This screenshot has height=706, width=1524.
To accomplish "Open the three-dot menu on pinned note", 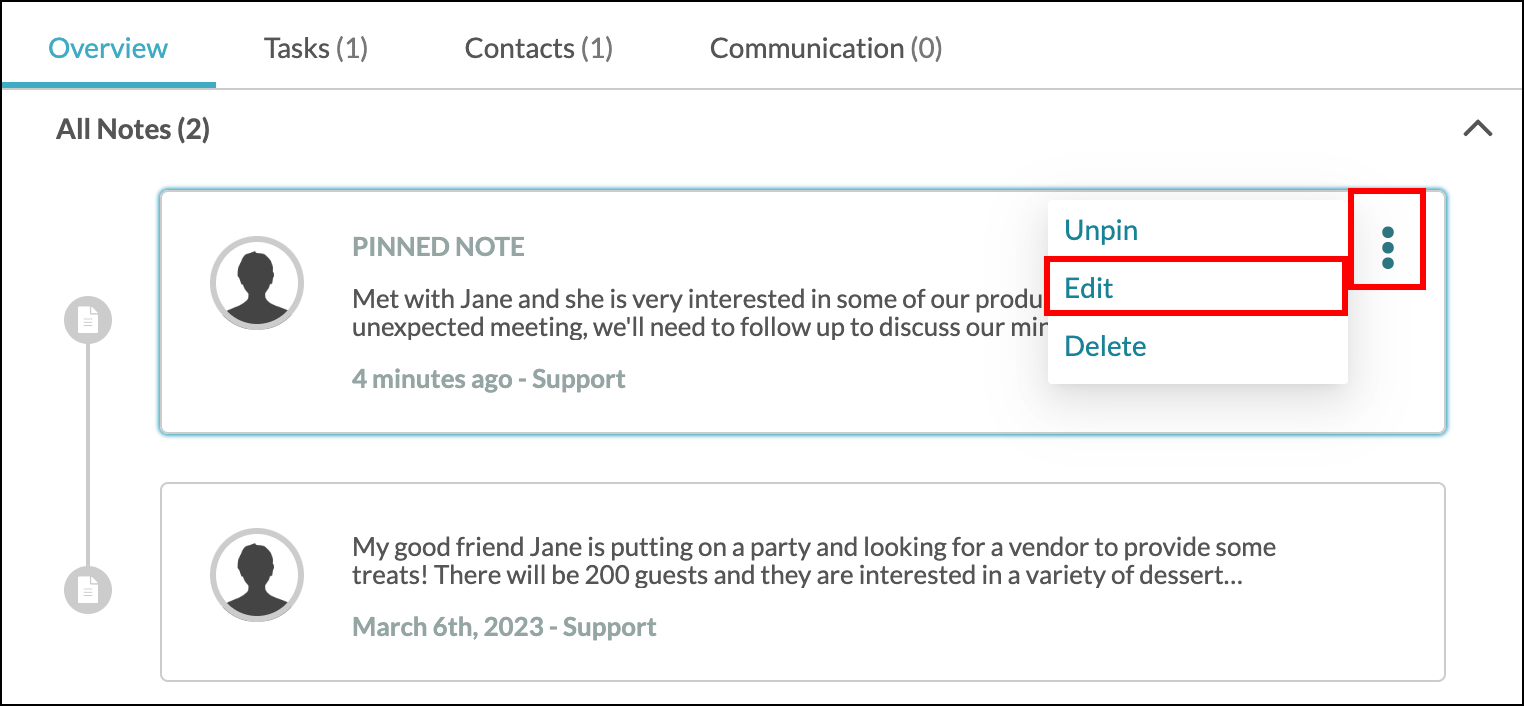I will tap(1387, 247).
